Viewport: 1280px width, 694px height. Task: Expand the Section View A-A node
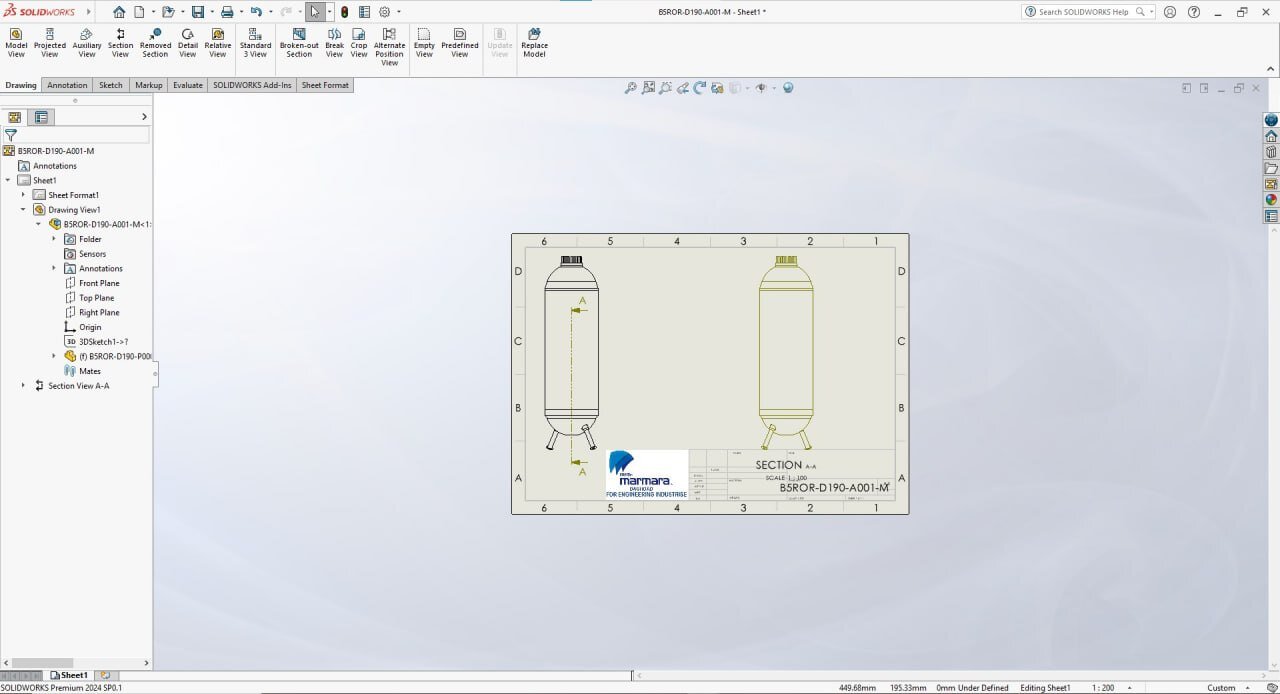coord(23,385)
